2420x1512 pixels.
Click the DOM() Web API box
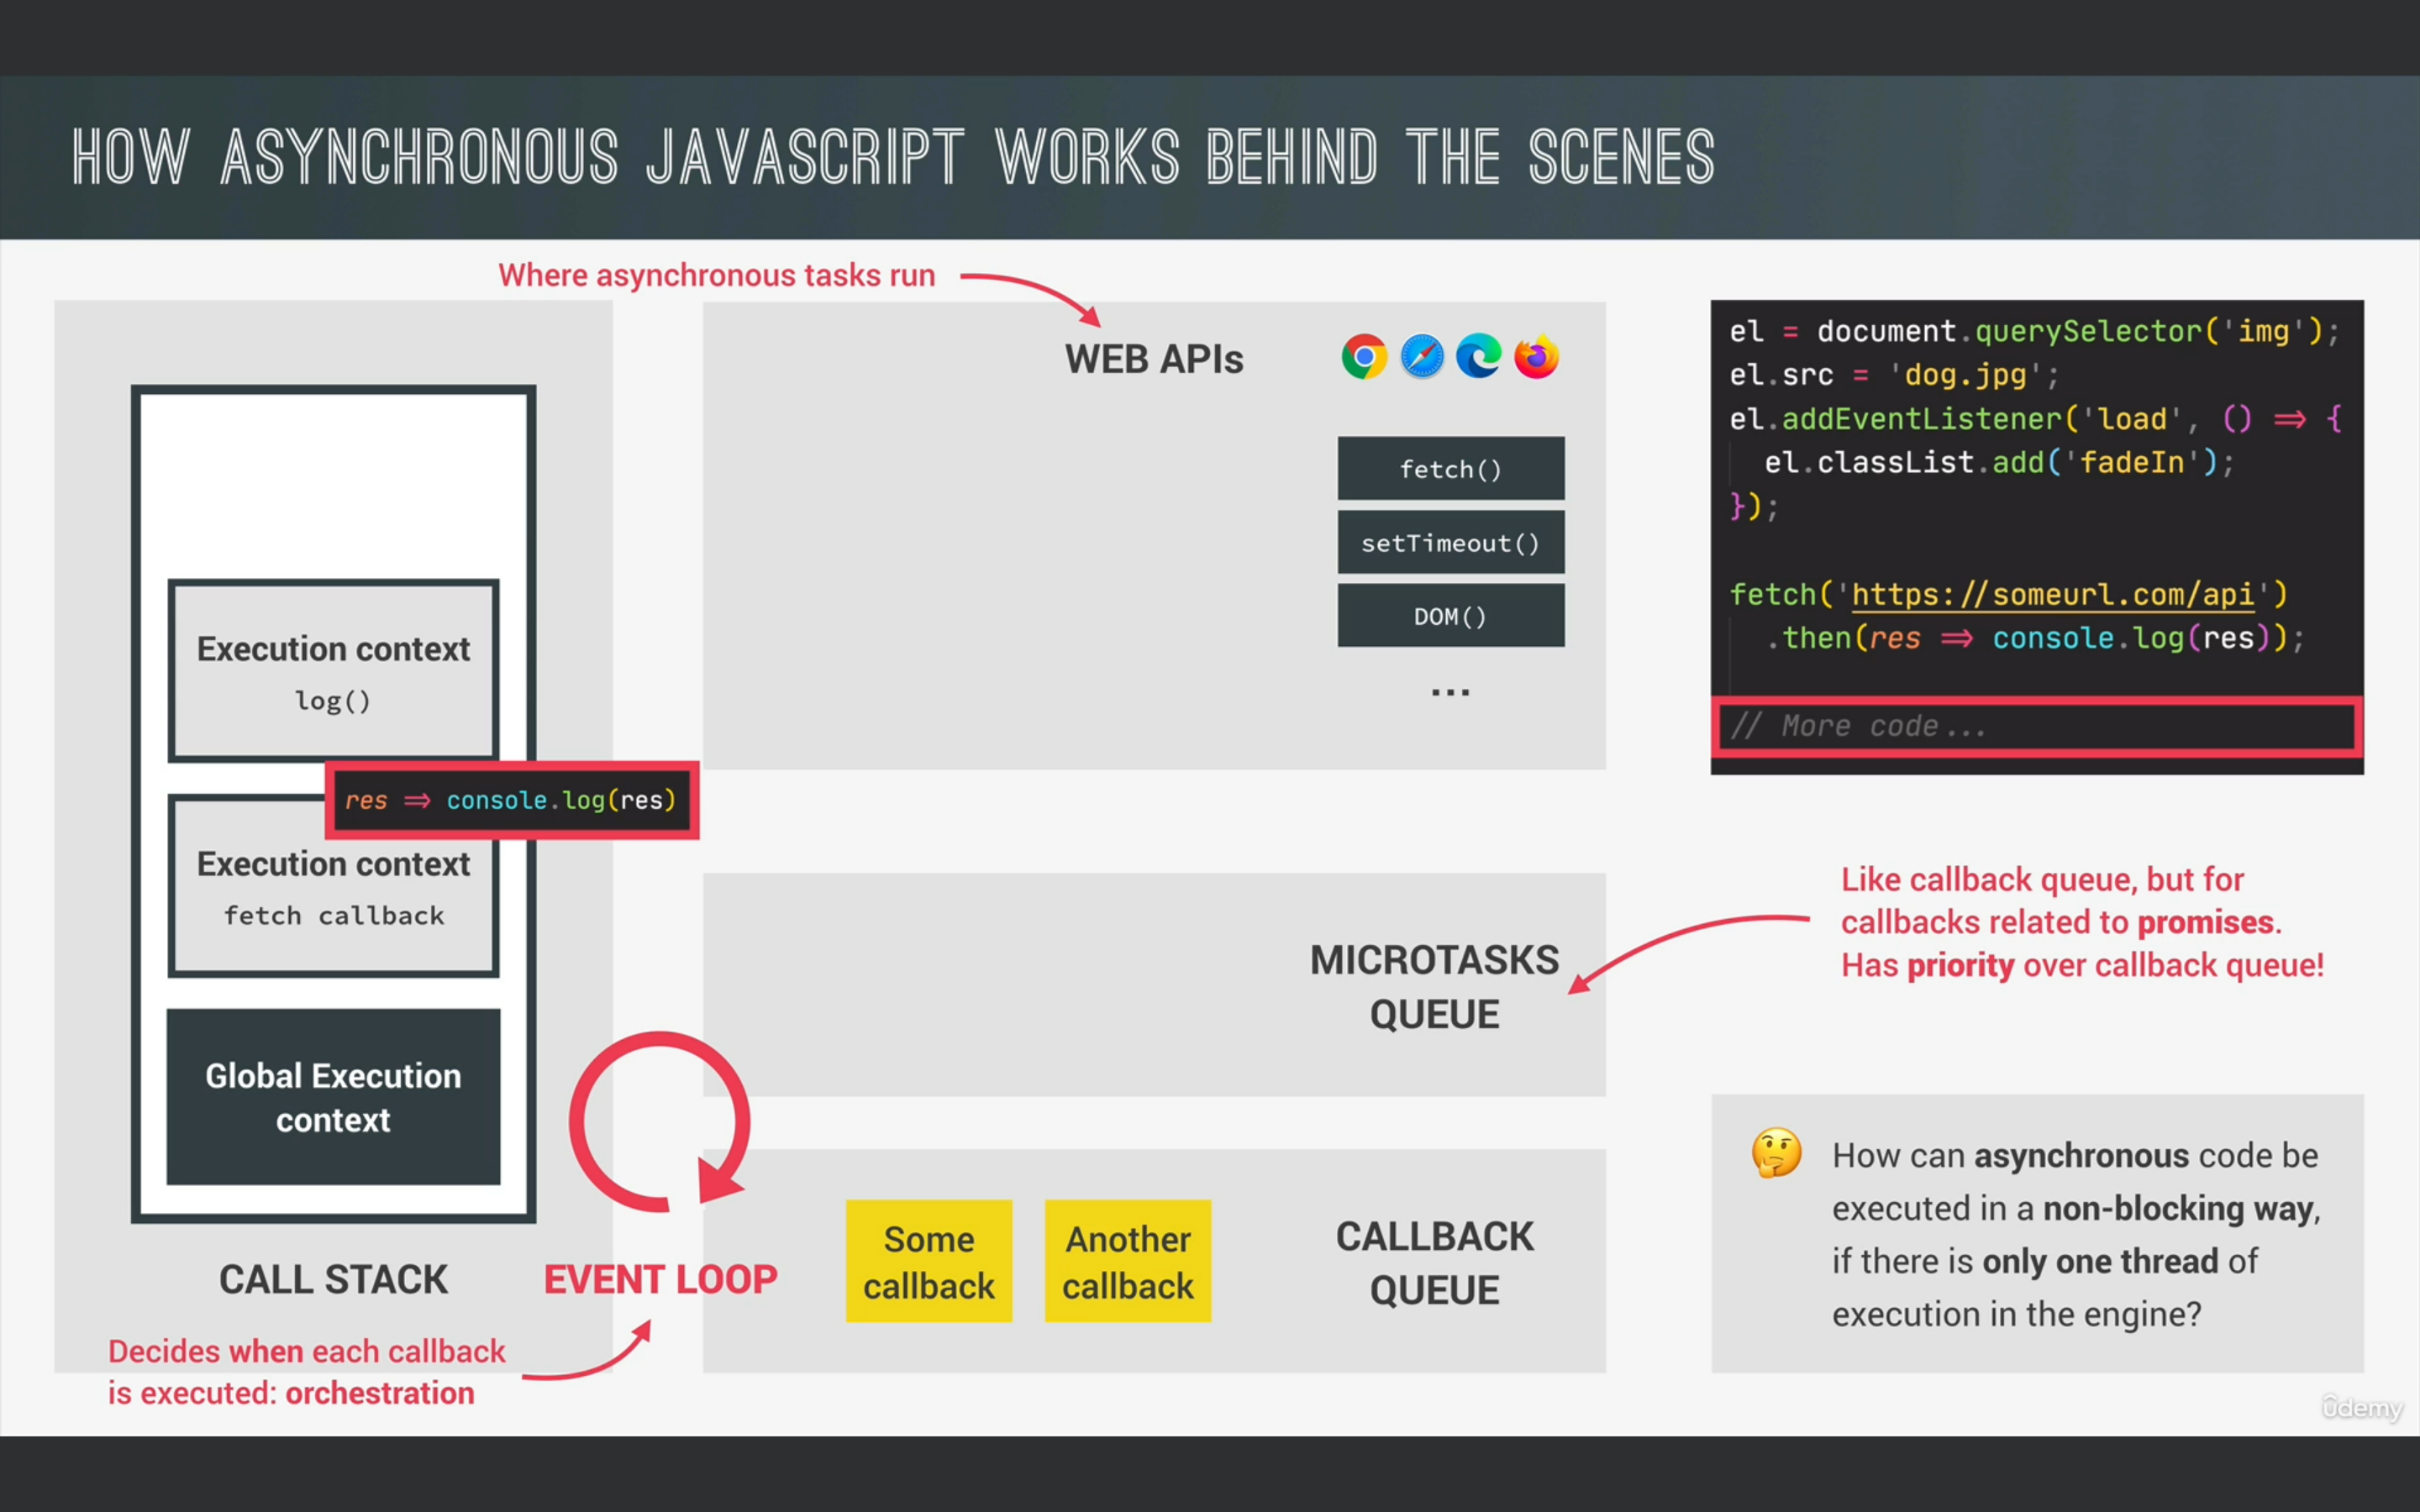tap(1450, 616)
